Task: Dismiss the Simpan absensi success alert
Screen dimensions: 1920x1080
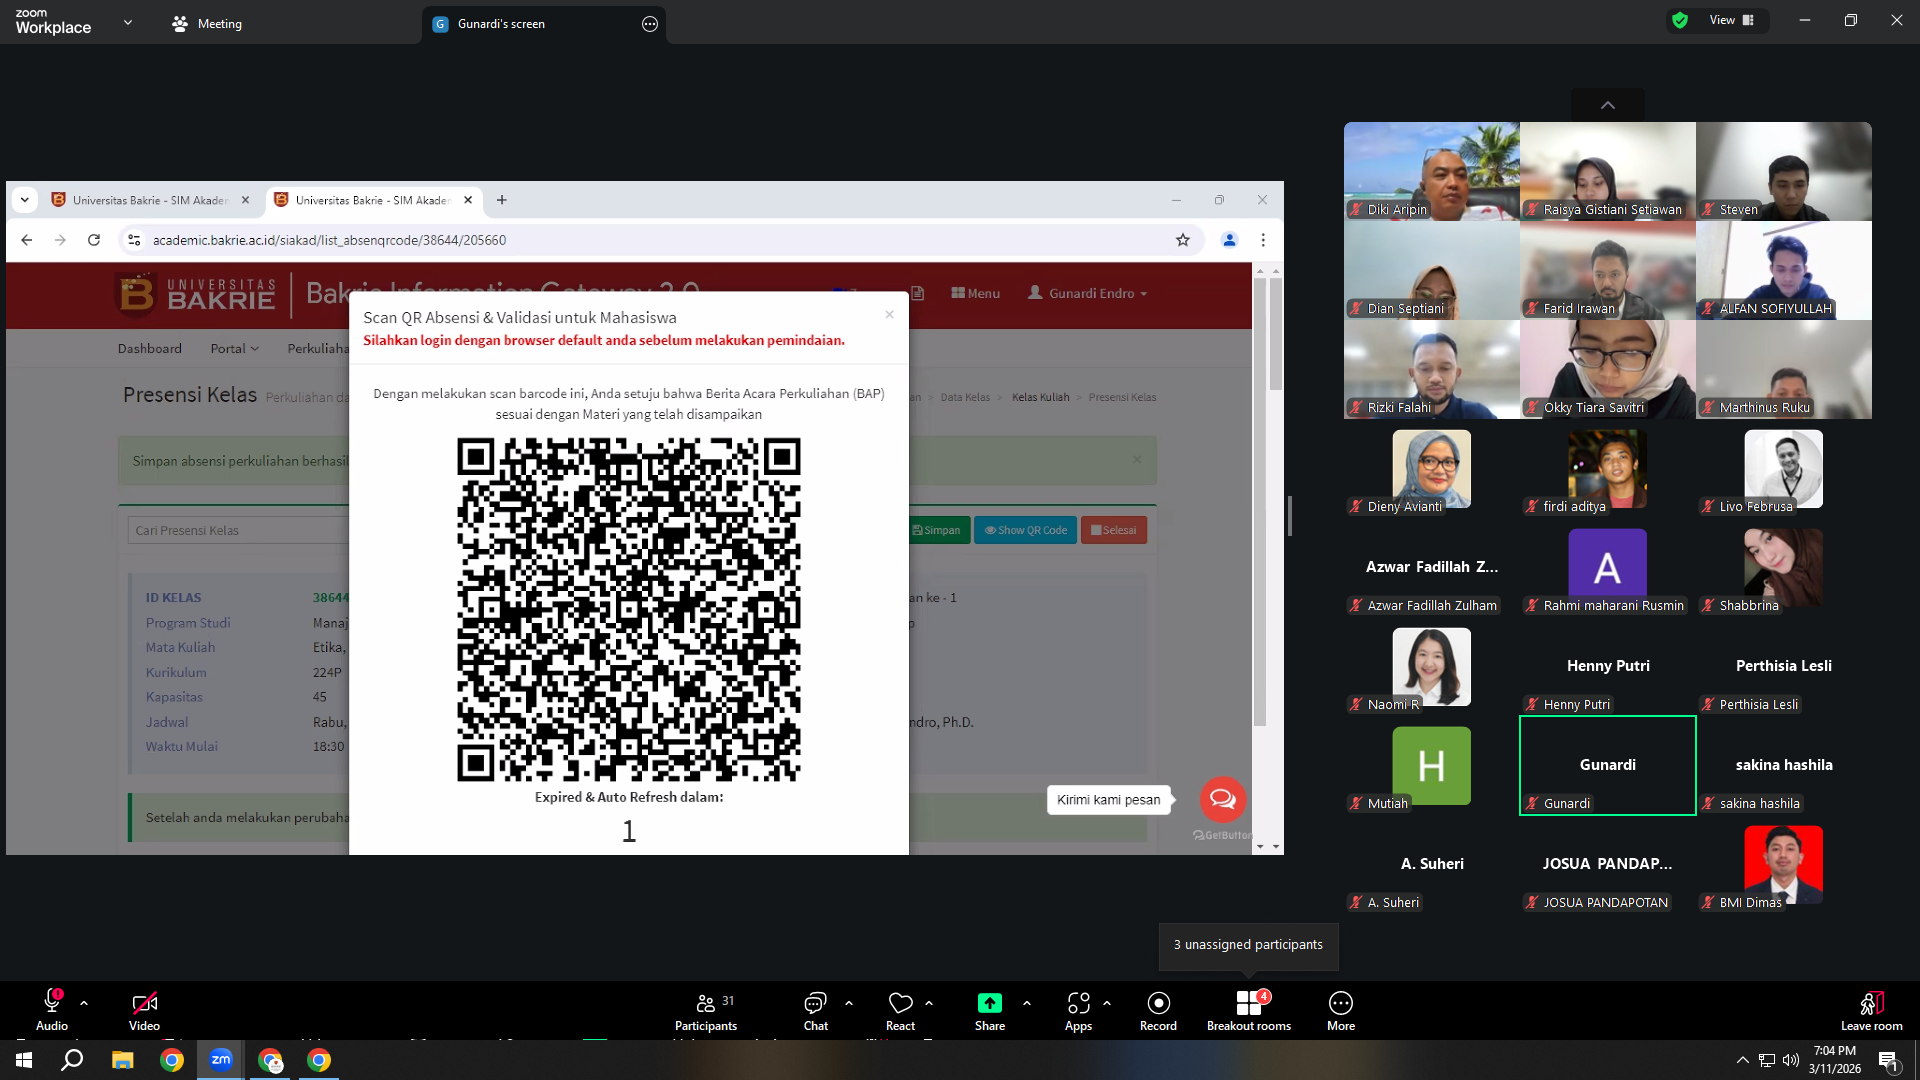Action: click(x=1137, y=460)
